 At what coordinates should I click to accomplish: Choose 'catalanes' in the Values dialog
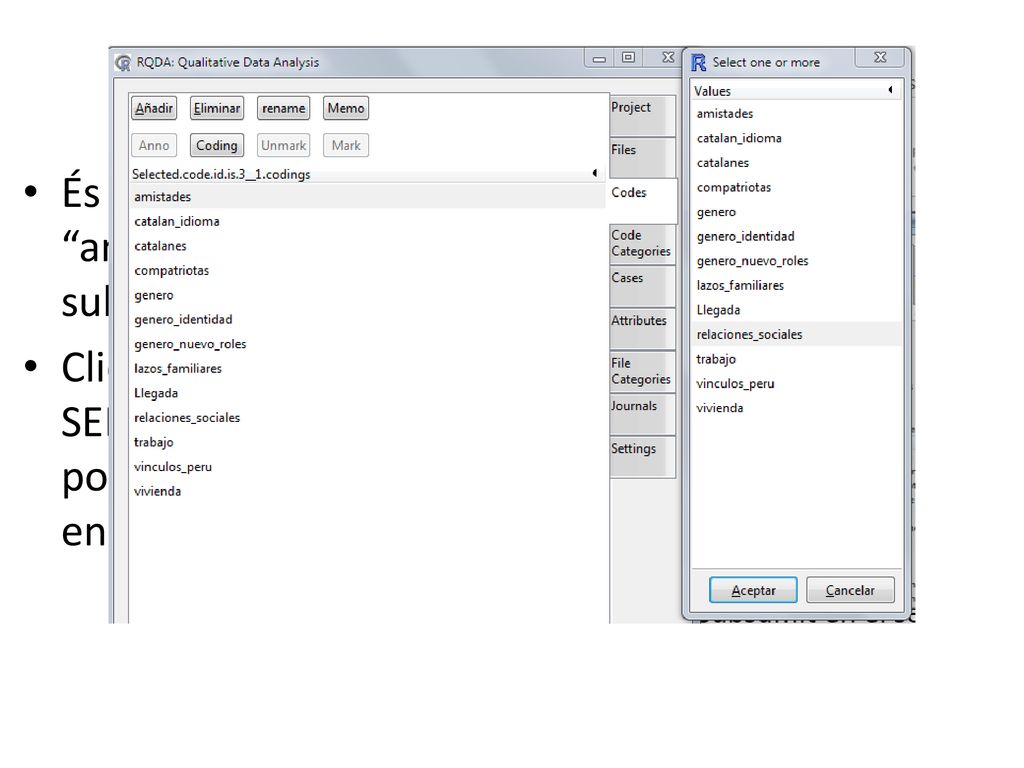797,163
